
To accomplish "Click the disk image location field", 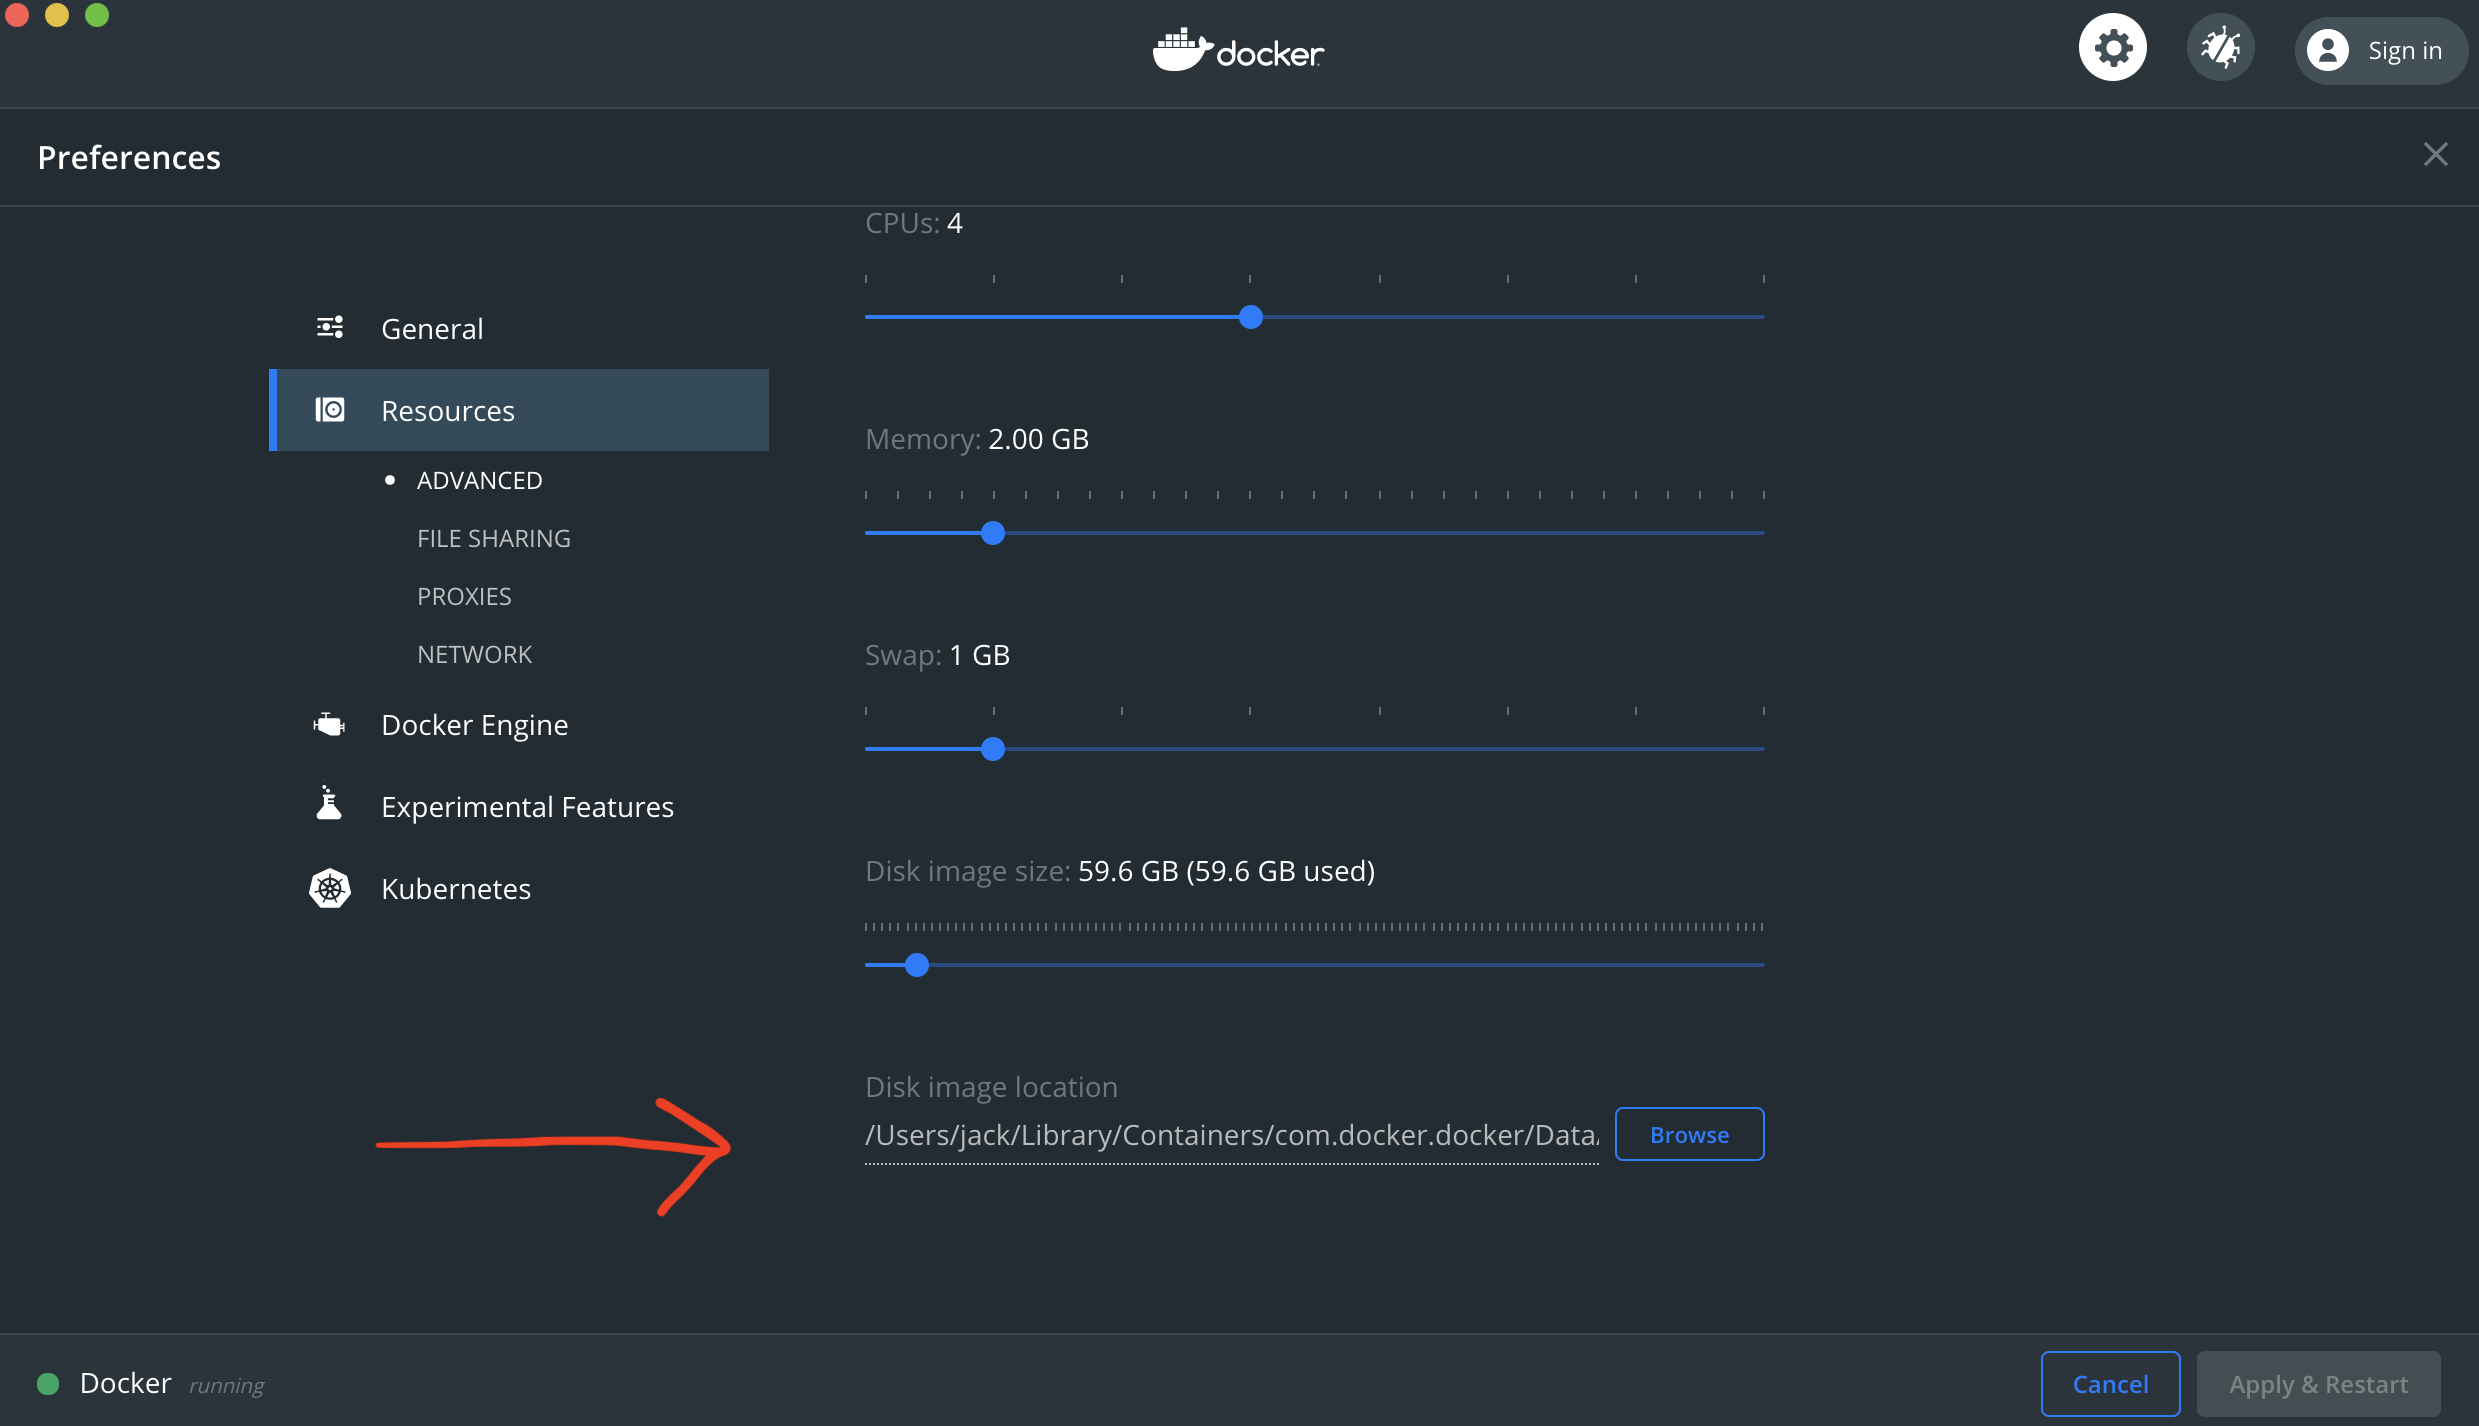I will tap(1230, 1134).
